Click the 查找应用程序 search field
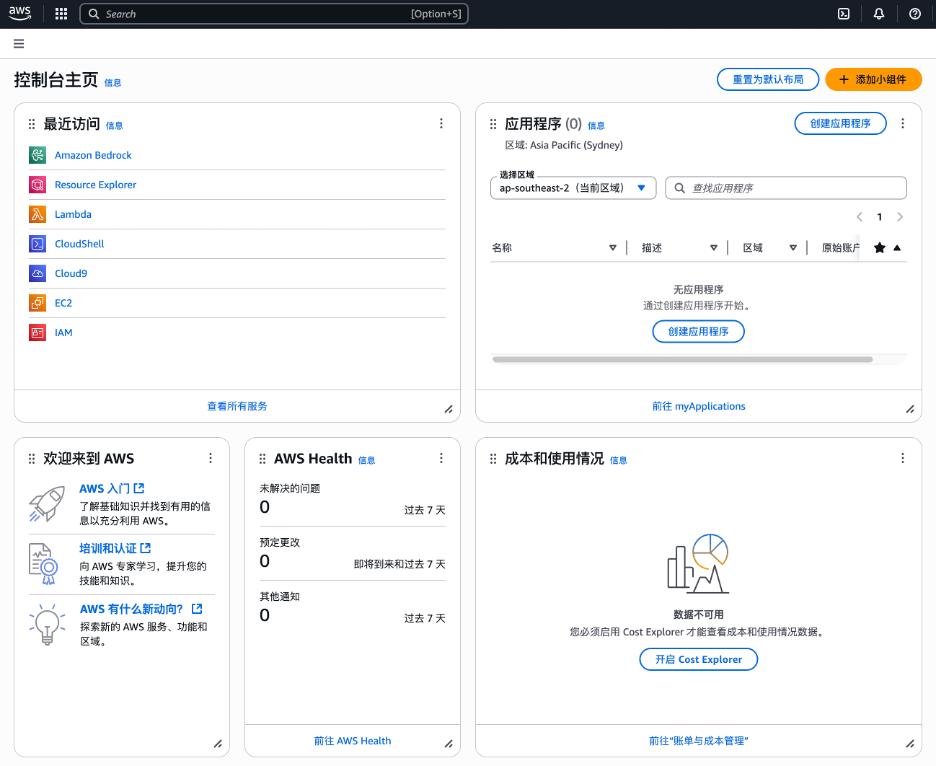 pyautogui.click(x=786, y=188)
